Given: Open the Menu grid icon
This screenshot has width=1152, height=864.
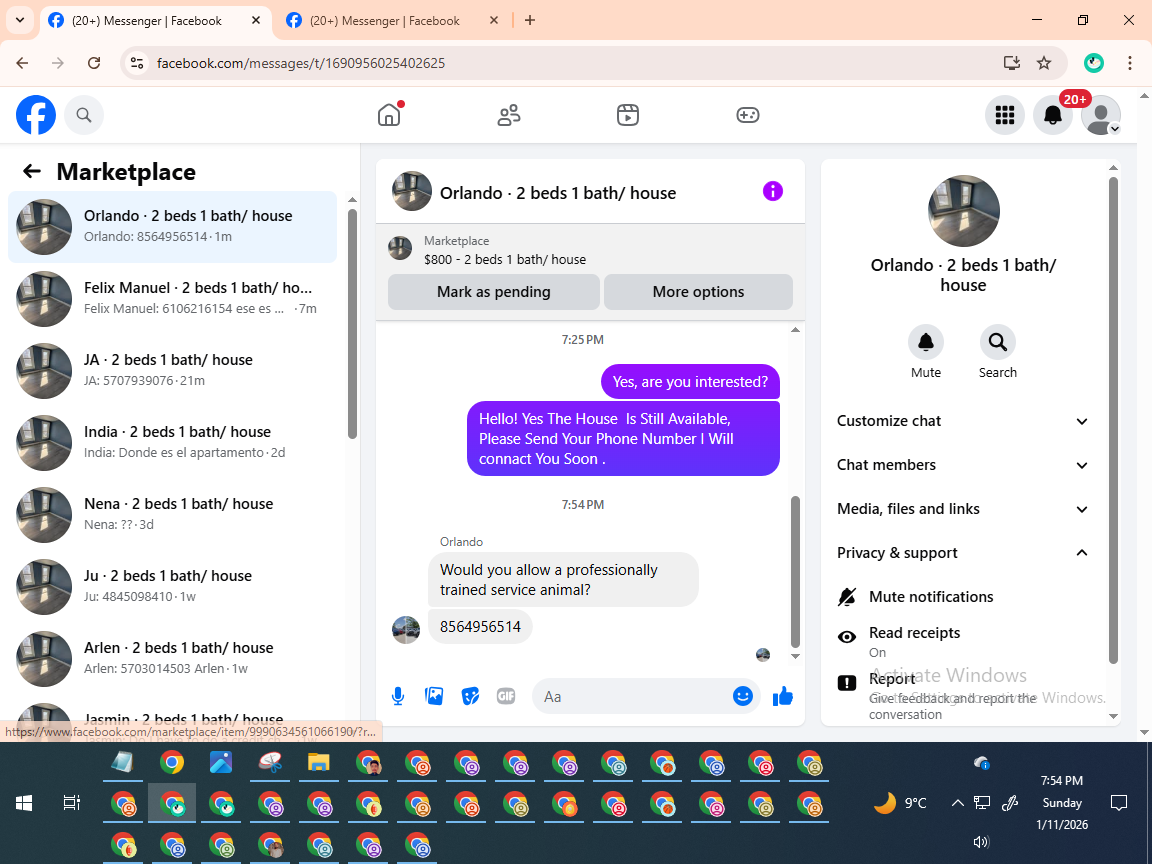Looking at the screenshot, I should [x=1004, y=115].
